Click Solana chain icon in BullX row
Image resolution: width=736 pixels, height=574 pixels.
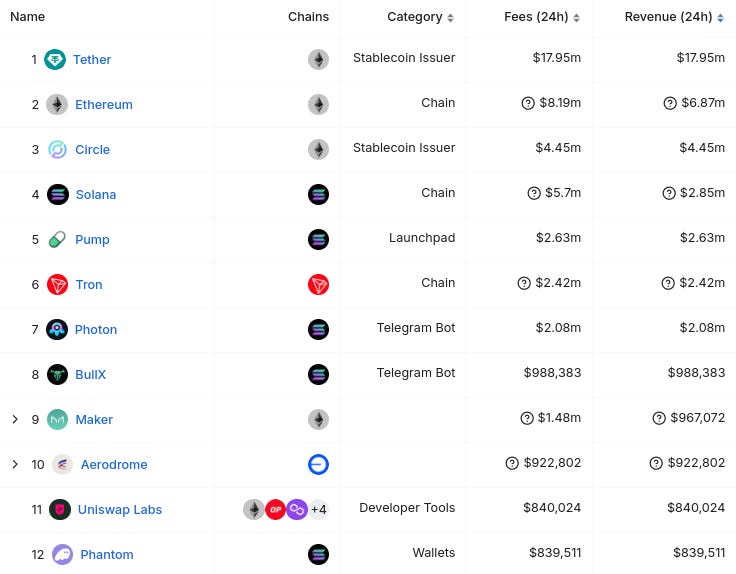(x=318, y=375)
